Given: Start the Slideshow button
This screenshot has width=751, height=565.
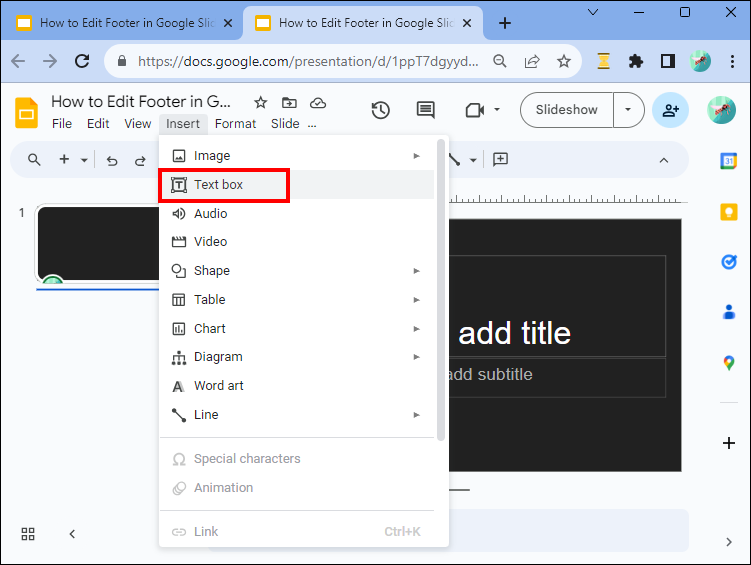Looking at the screenshot, I should [x=567, y=110].
